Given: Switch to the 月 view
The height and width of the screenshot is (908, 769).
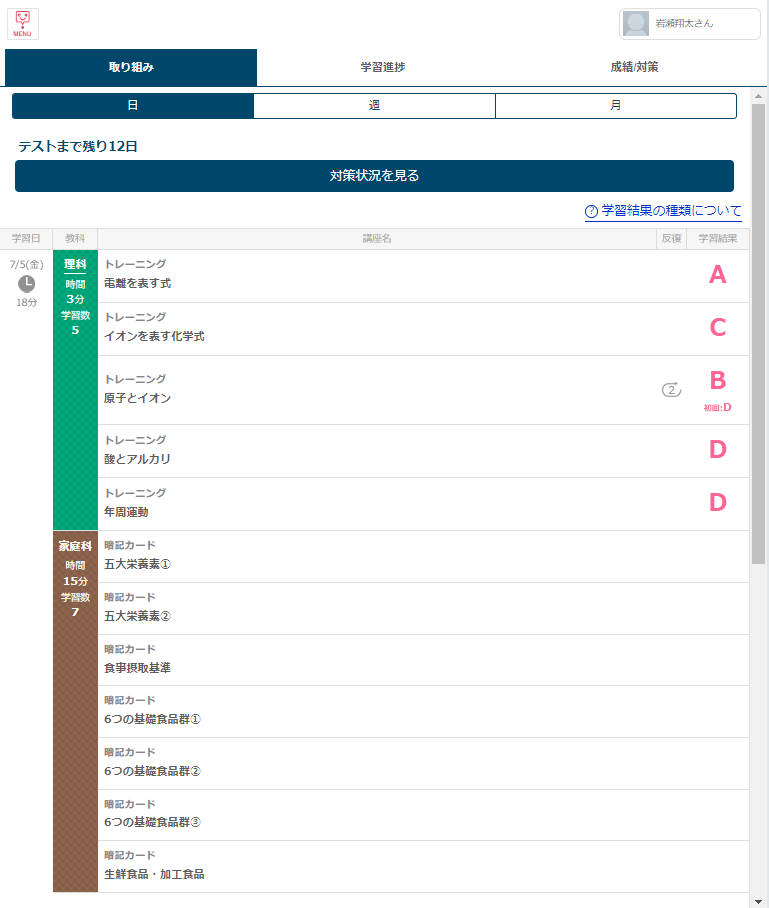Looking at the screenshot, I should pyautogui.click(x=616, y=106).
